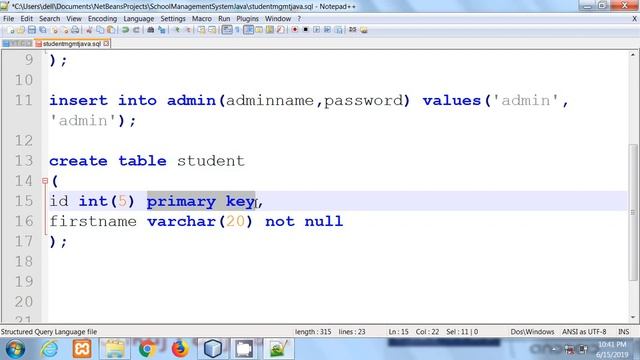Open the Macro menu
This screenshot has height=360, width=640.
pos(202,19)
